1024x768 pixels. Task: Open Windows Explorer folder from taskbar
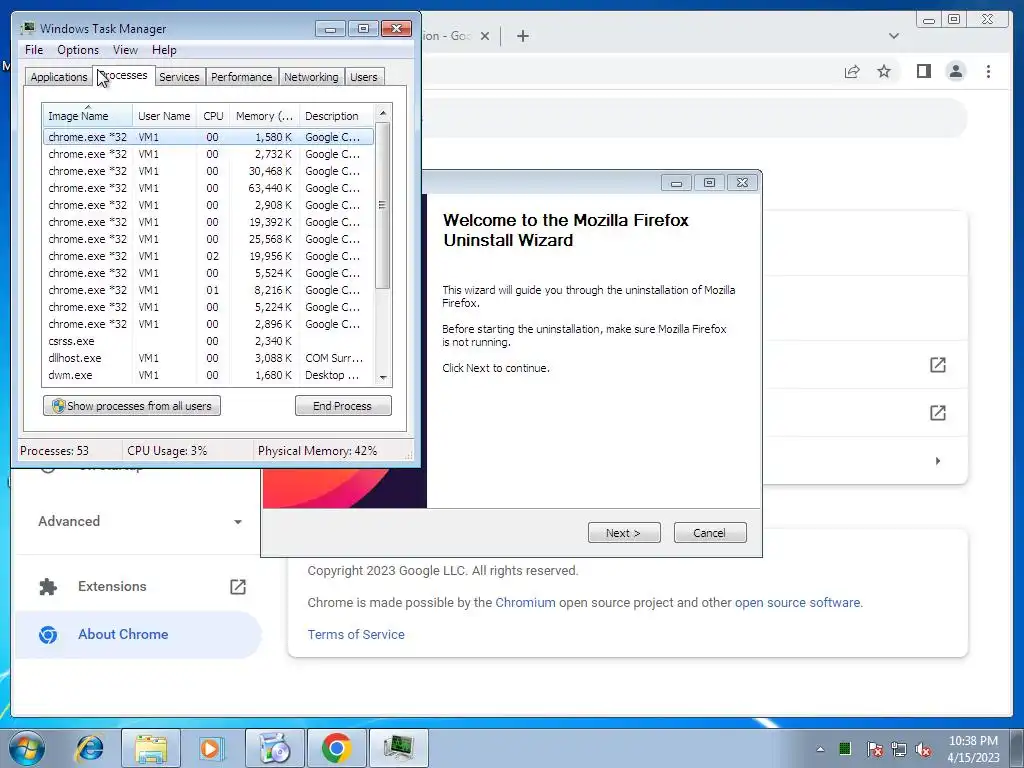pyautogui.click(x=151, y=748)
